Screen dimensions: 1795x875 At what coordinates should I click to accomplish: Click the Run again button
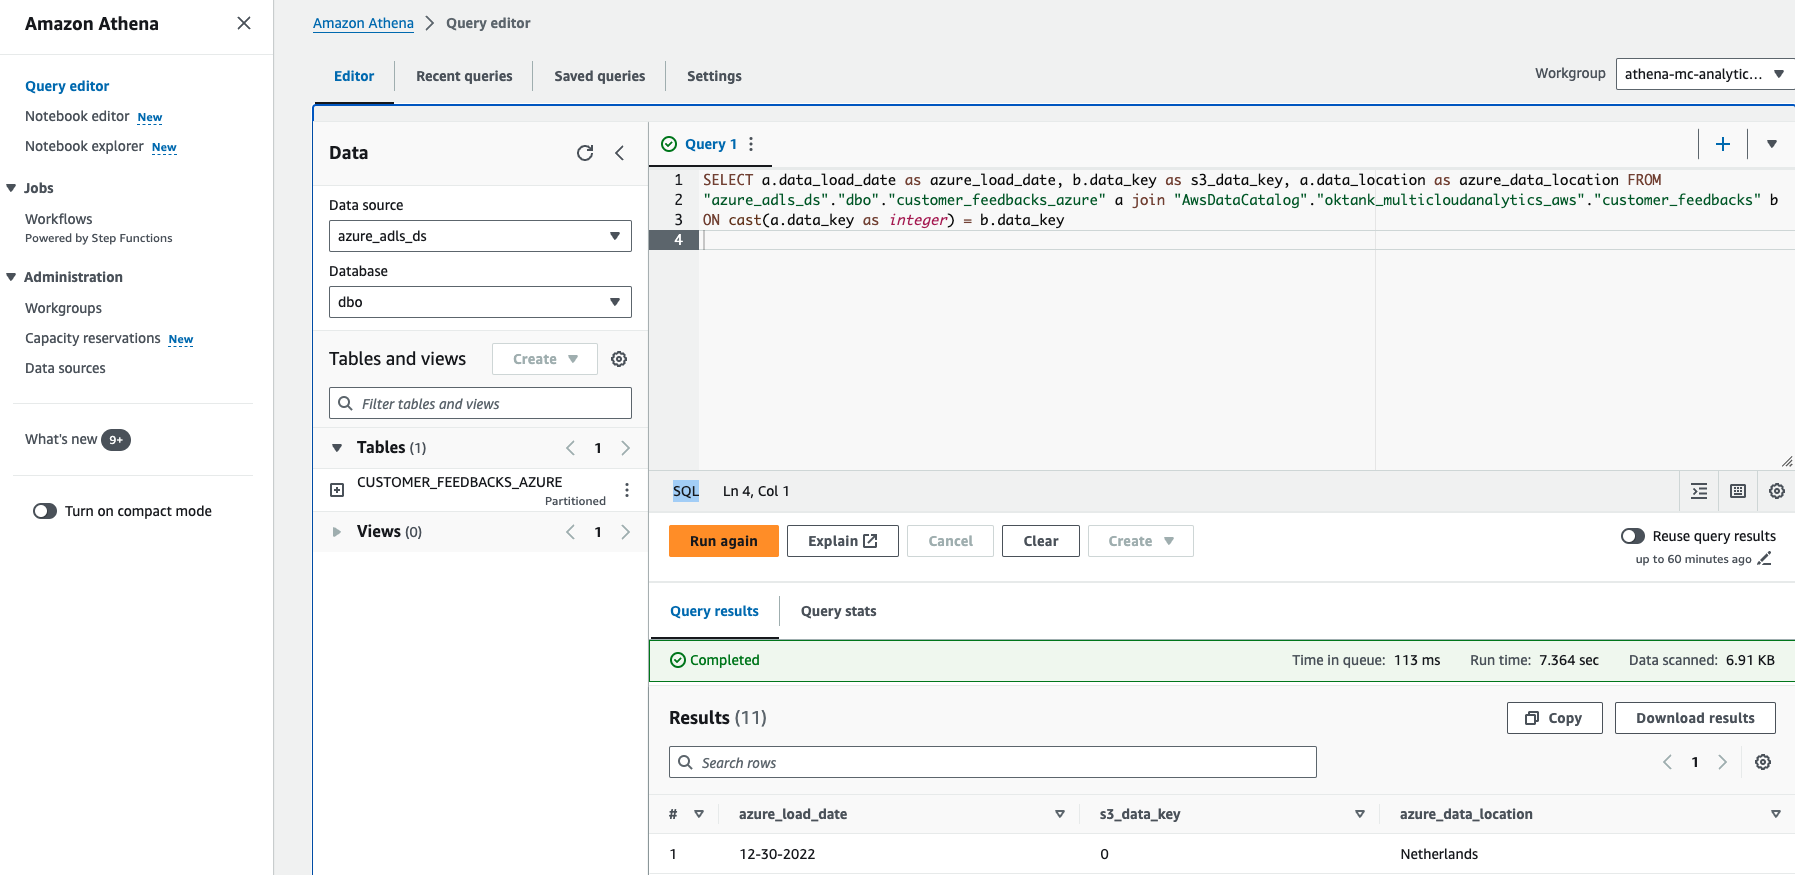tap(724, 541)
